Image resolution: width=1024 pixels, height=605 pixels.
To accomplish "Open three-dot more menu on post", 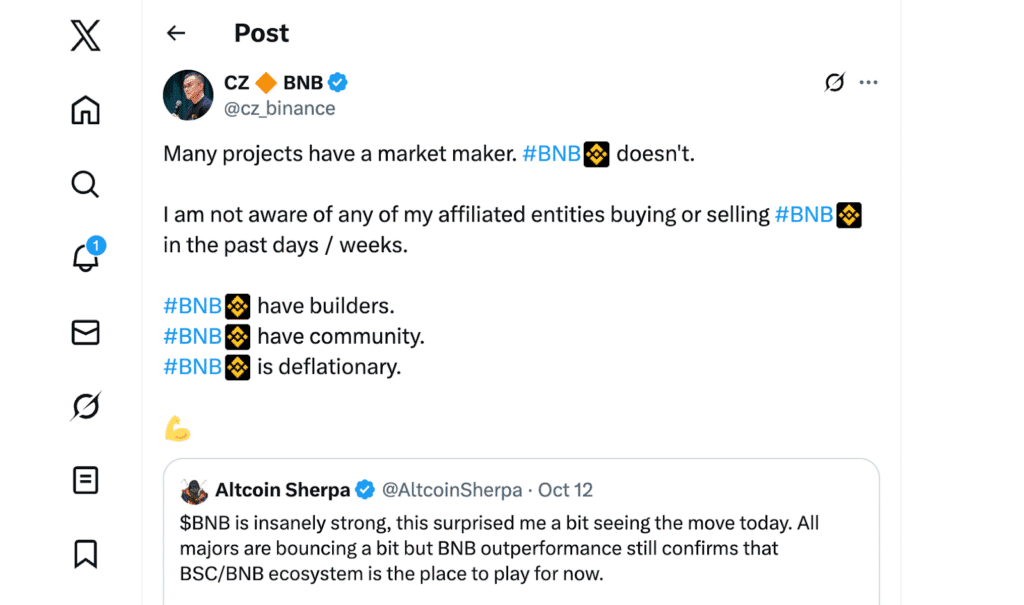I will (868, 82).
